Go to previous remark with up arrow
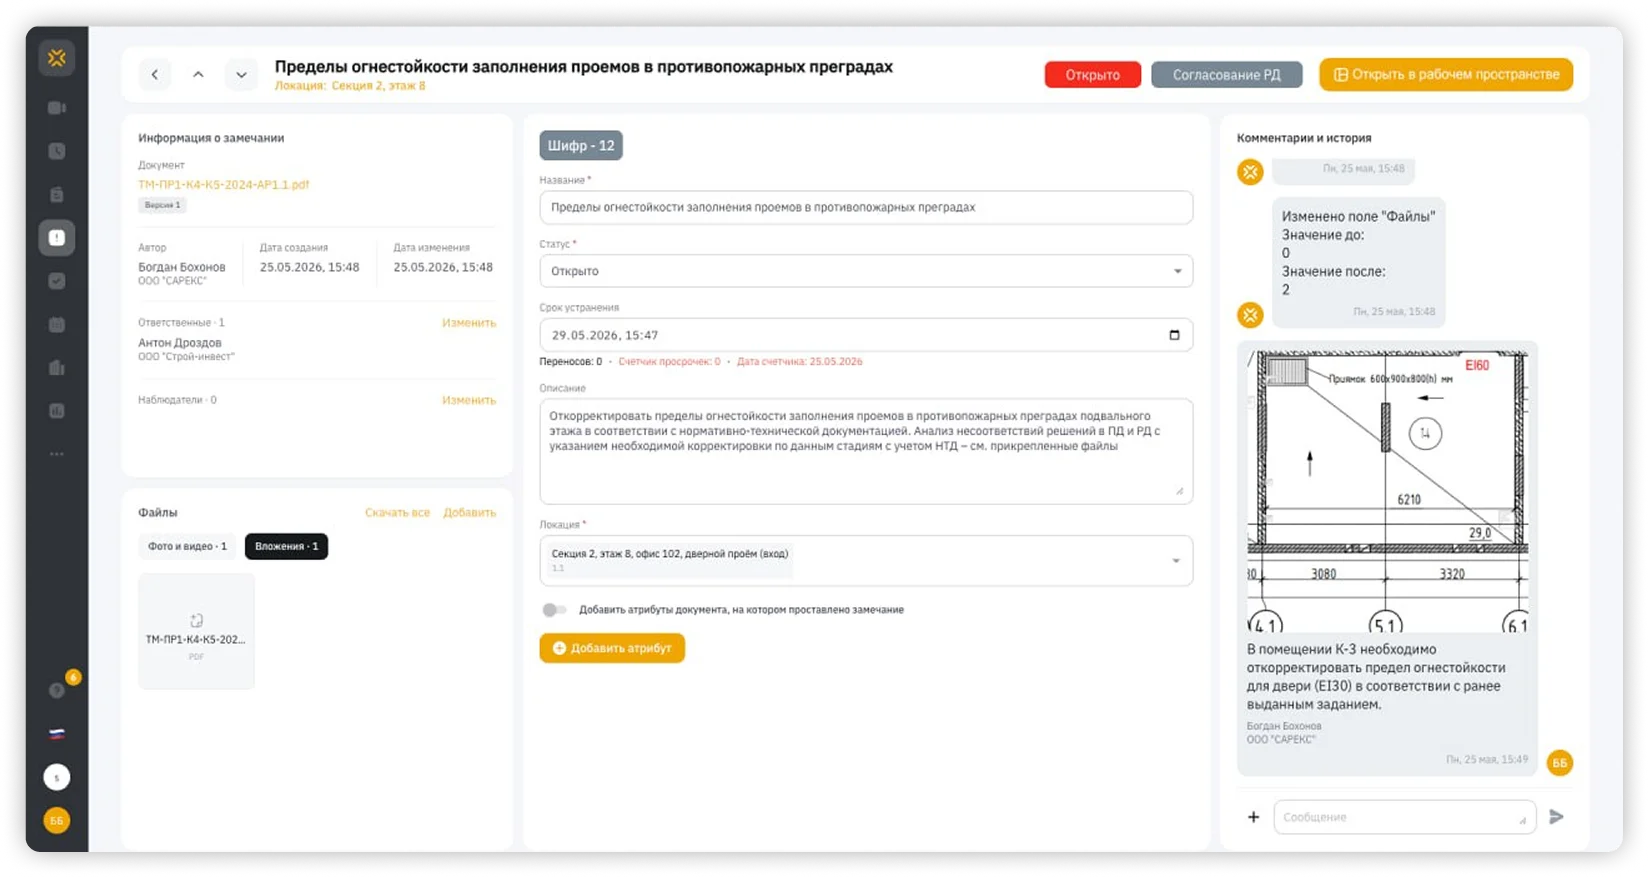This screenshot has height=878, width=1649. pos(198,74)
